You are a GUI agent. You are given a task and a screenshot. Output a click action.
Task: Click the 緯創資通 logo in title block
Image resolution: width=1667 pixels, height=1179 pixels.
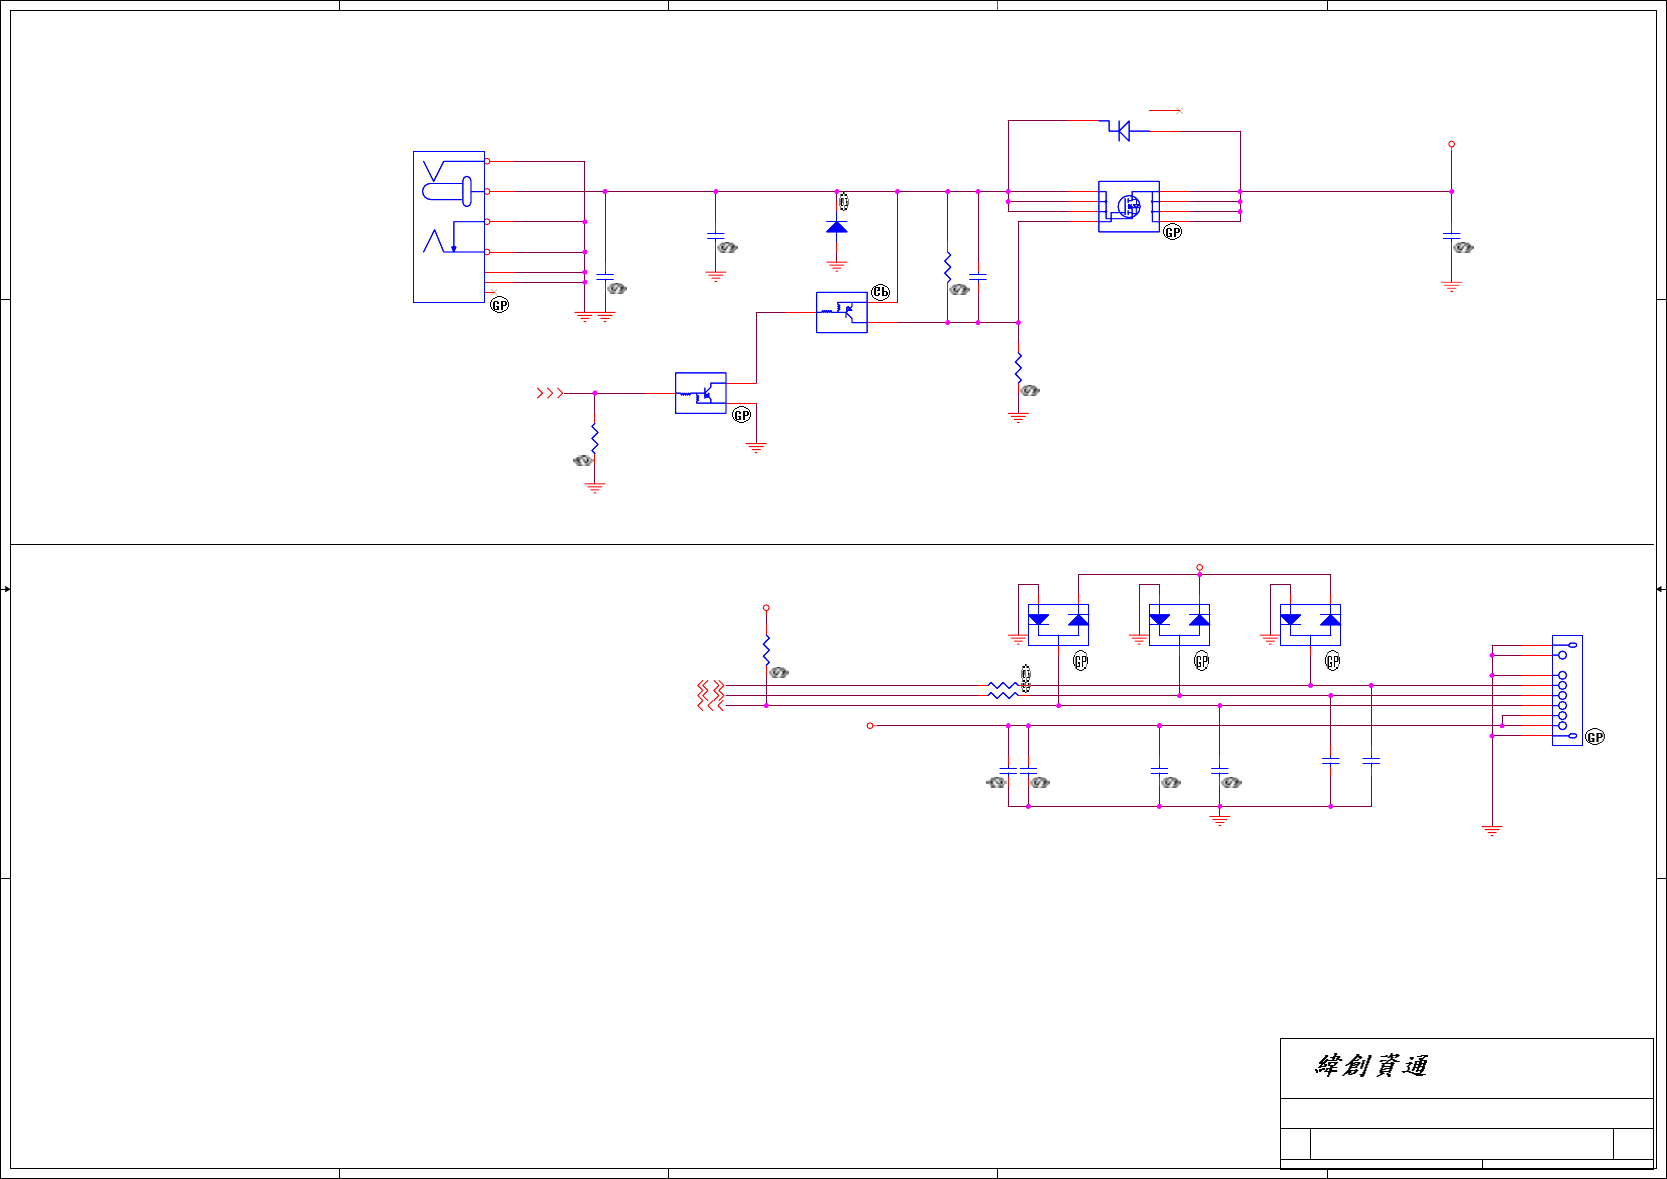(x=1371, y=1066)
